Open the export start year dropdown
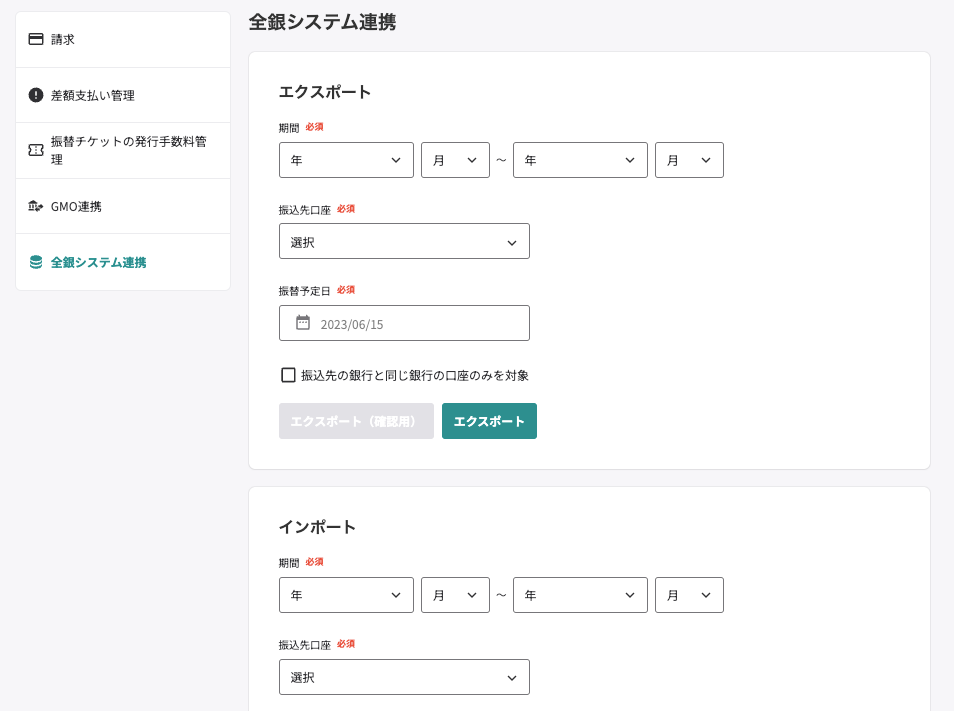Viewport: 954px width, 711px height. tap(346, 160)
